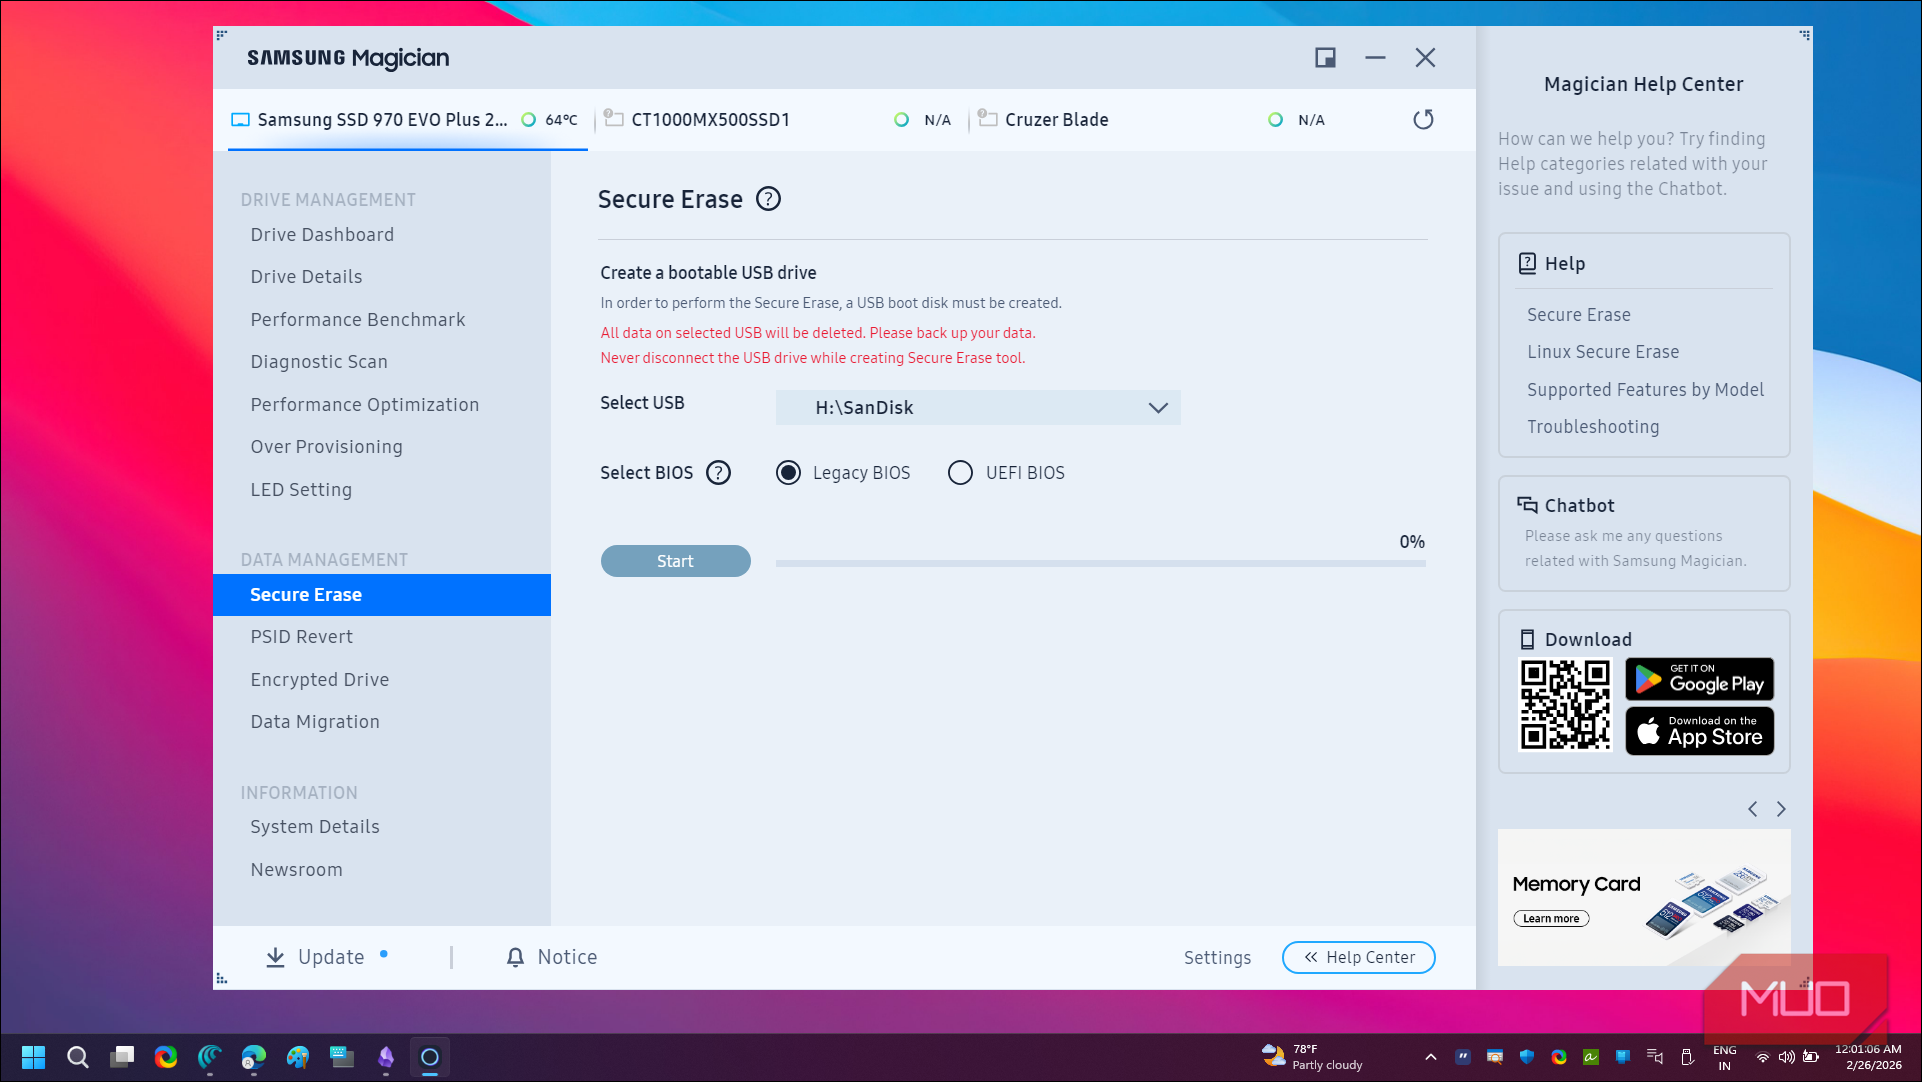Click the Update download icon
The image size is (1922, 1082).
pos(275,957)
